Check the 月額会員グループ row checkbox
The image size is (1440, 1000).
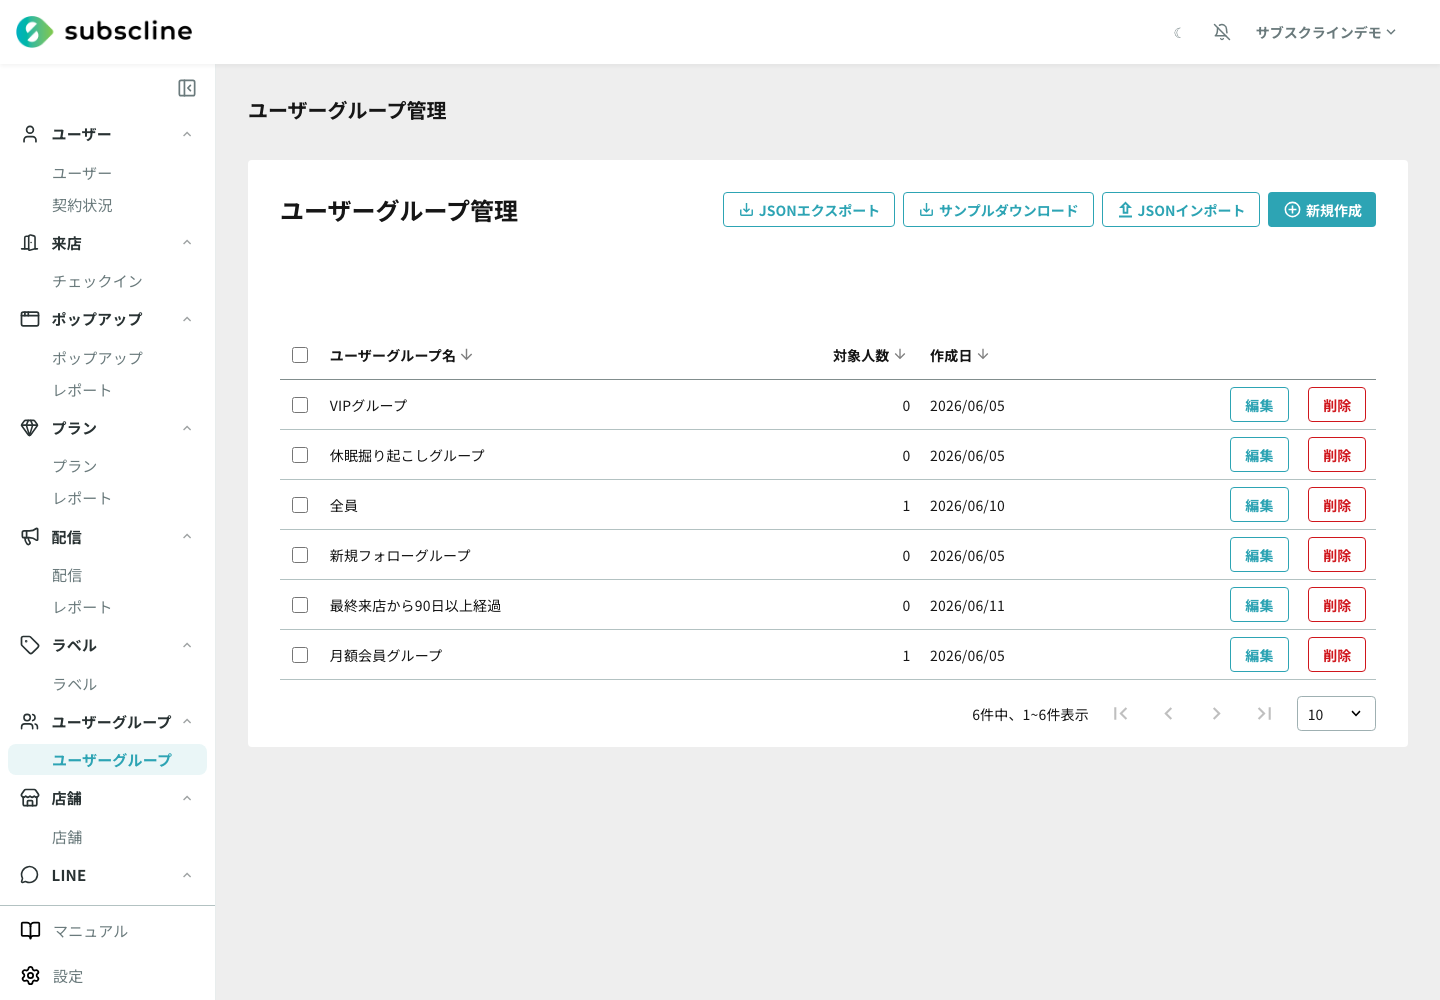[300, 655]
